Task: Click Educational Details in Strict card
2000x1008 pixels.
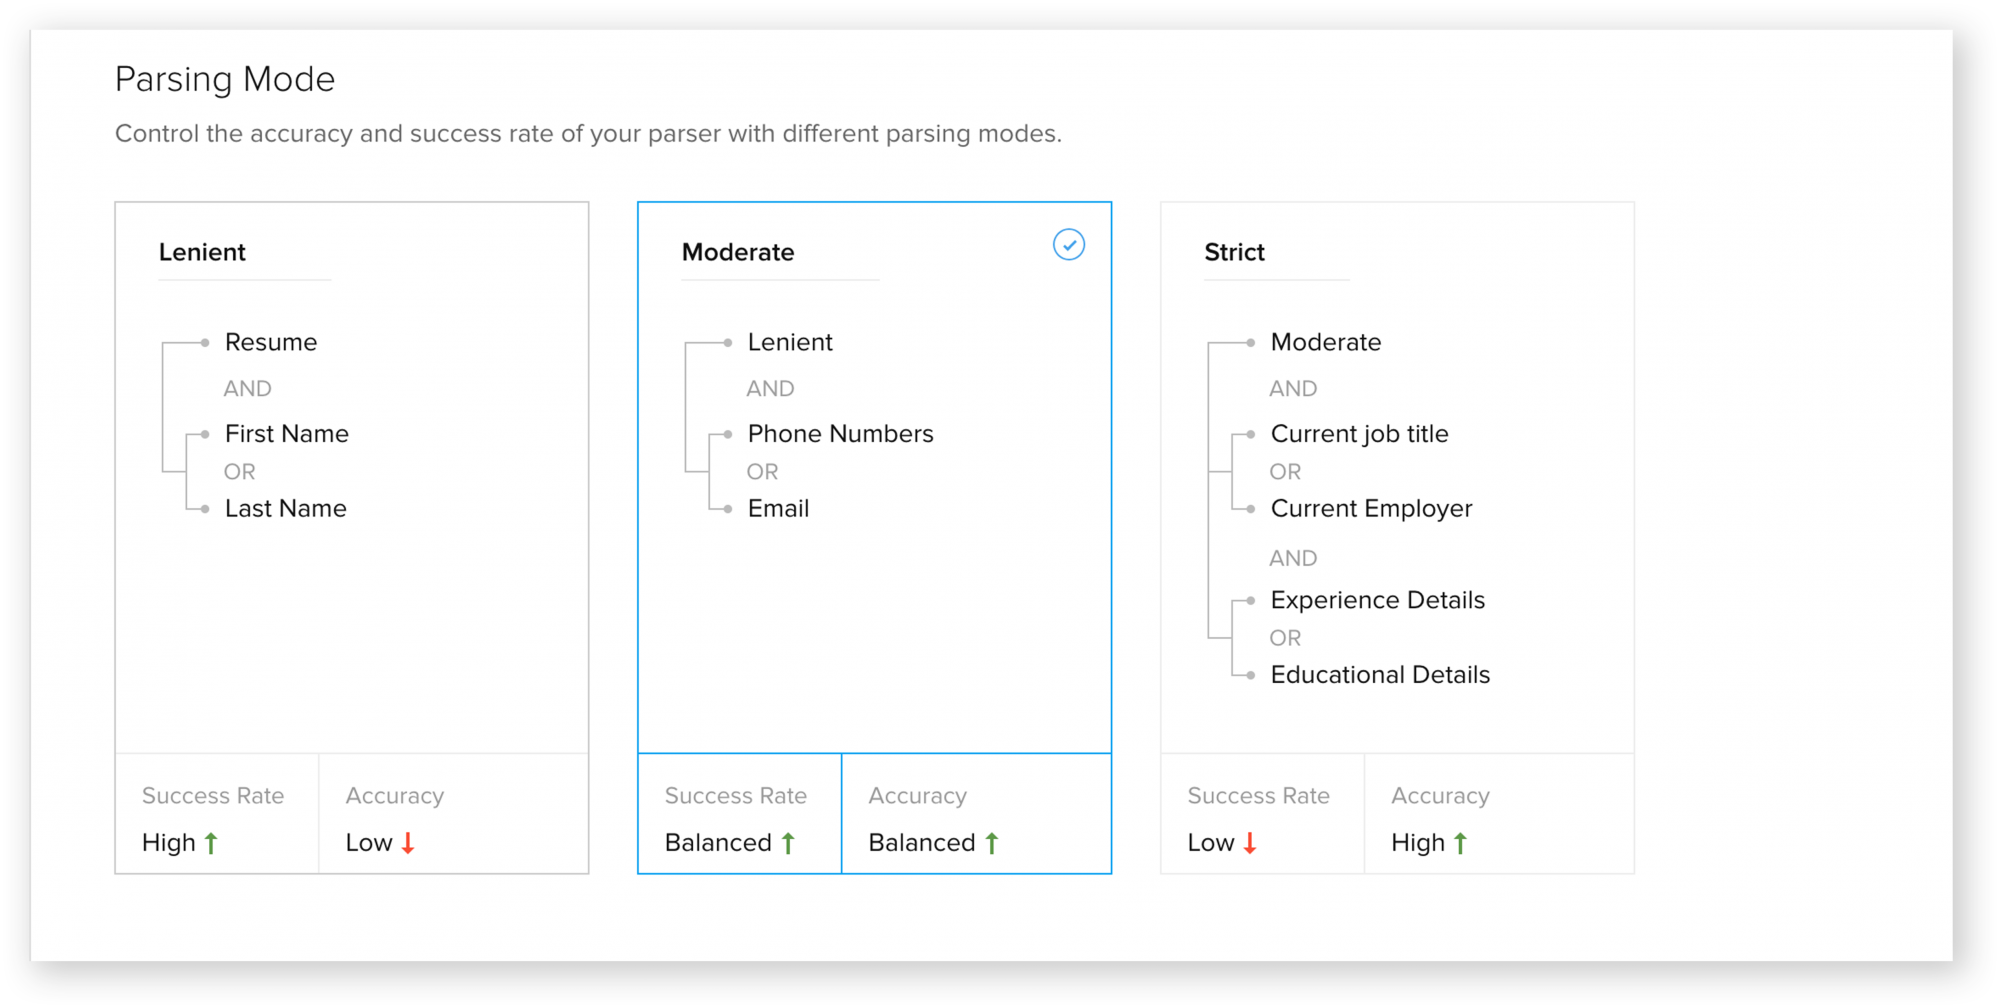Action: [x=1380, y=675]
